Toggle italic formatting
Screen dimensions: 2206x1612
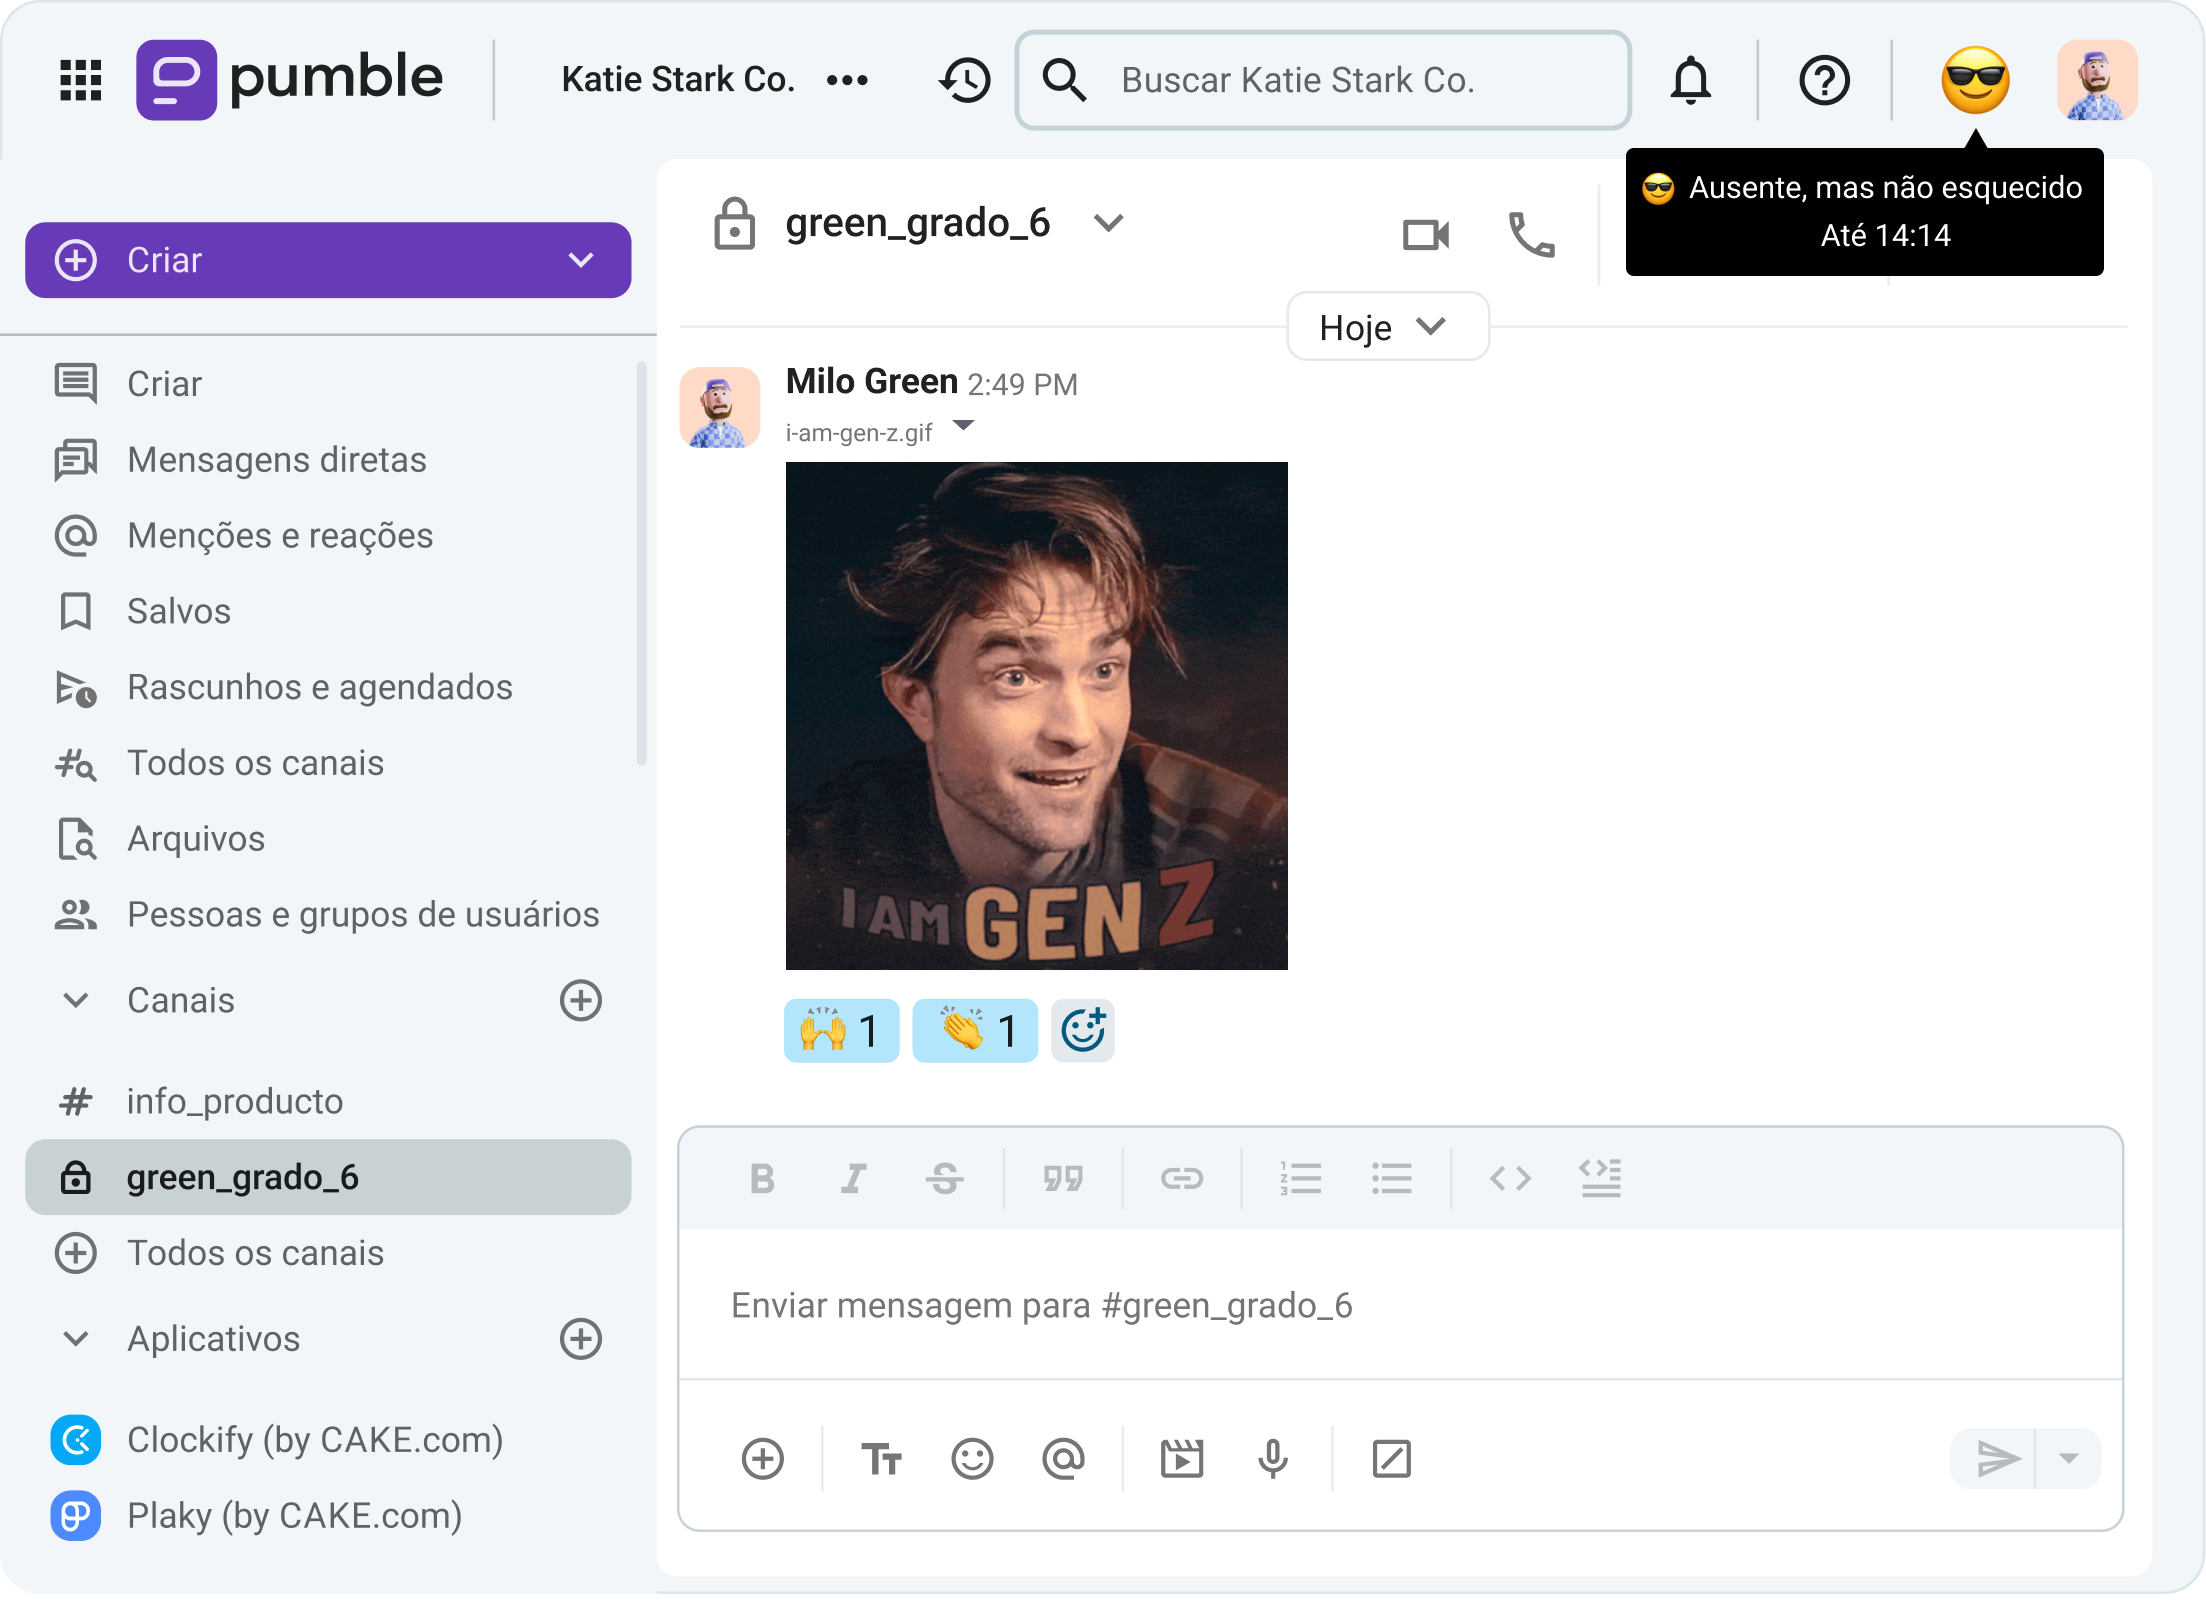click(853, 1179)
